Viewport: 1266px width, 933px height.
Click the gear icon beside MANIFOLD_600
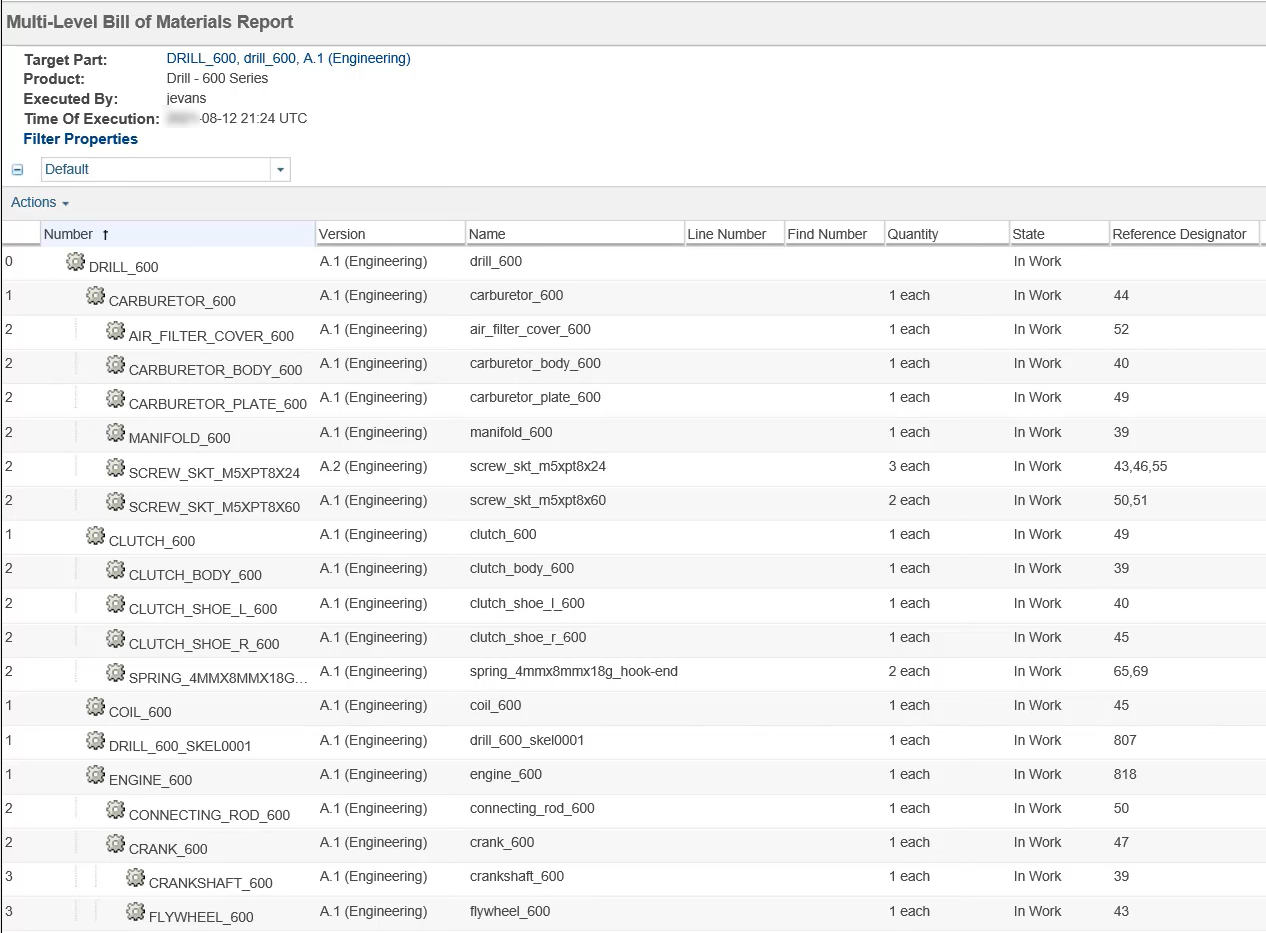(x=115, y=433)
